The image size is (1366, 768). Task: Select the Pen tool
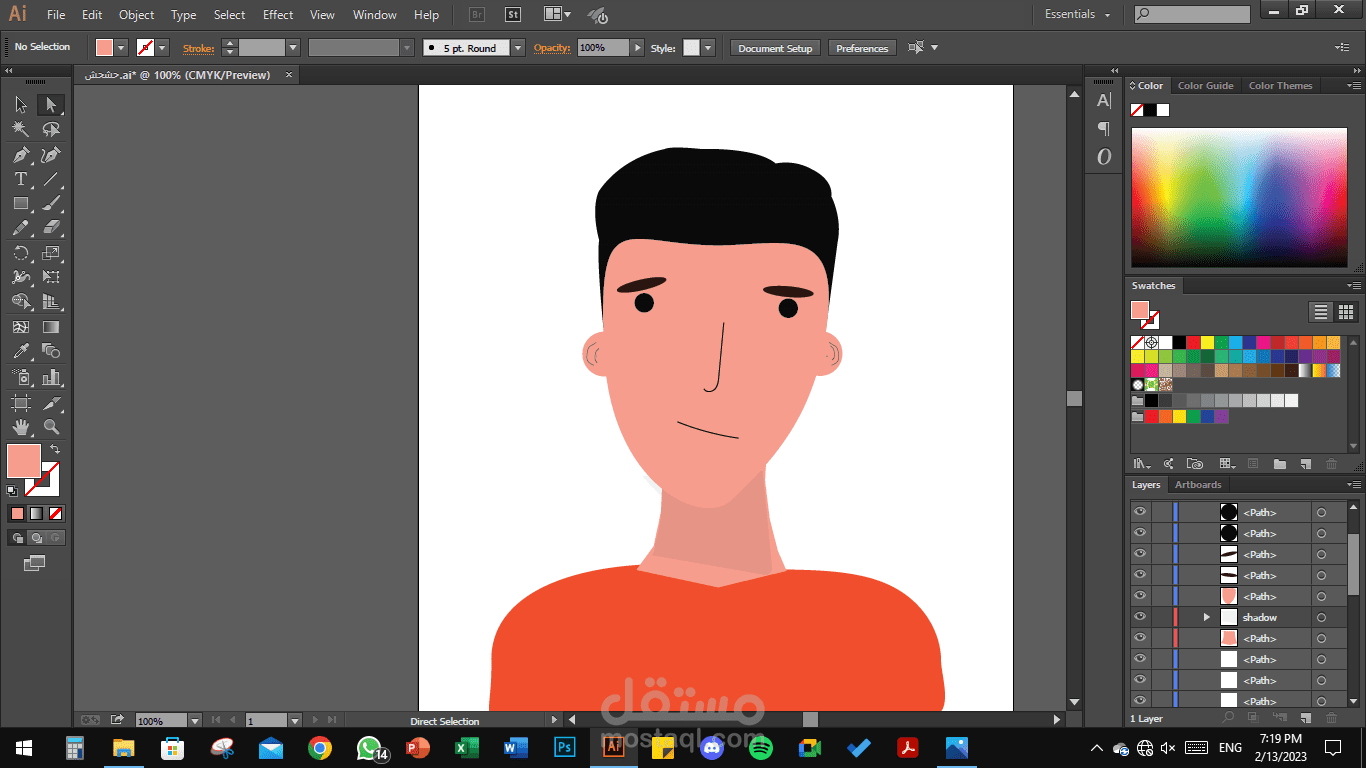point(20,155)
